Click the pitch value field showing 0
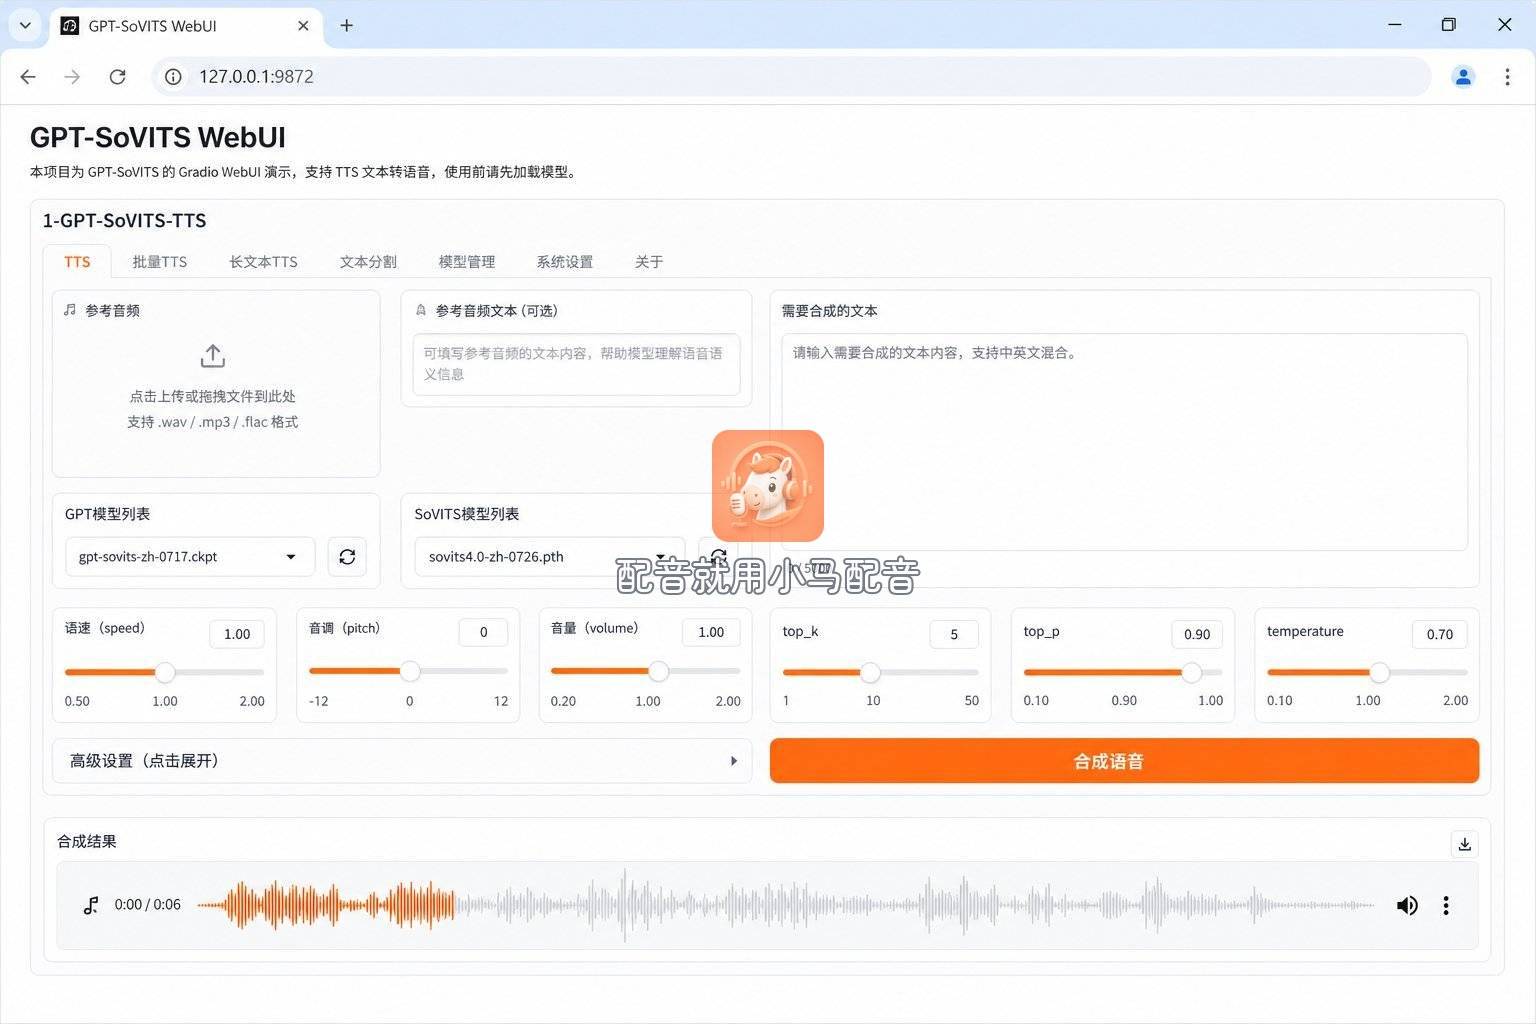 483,632
